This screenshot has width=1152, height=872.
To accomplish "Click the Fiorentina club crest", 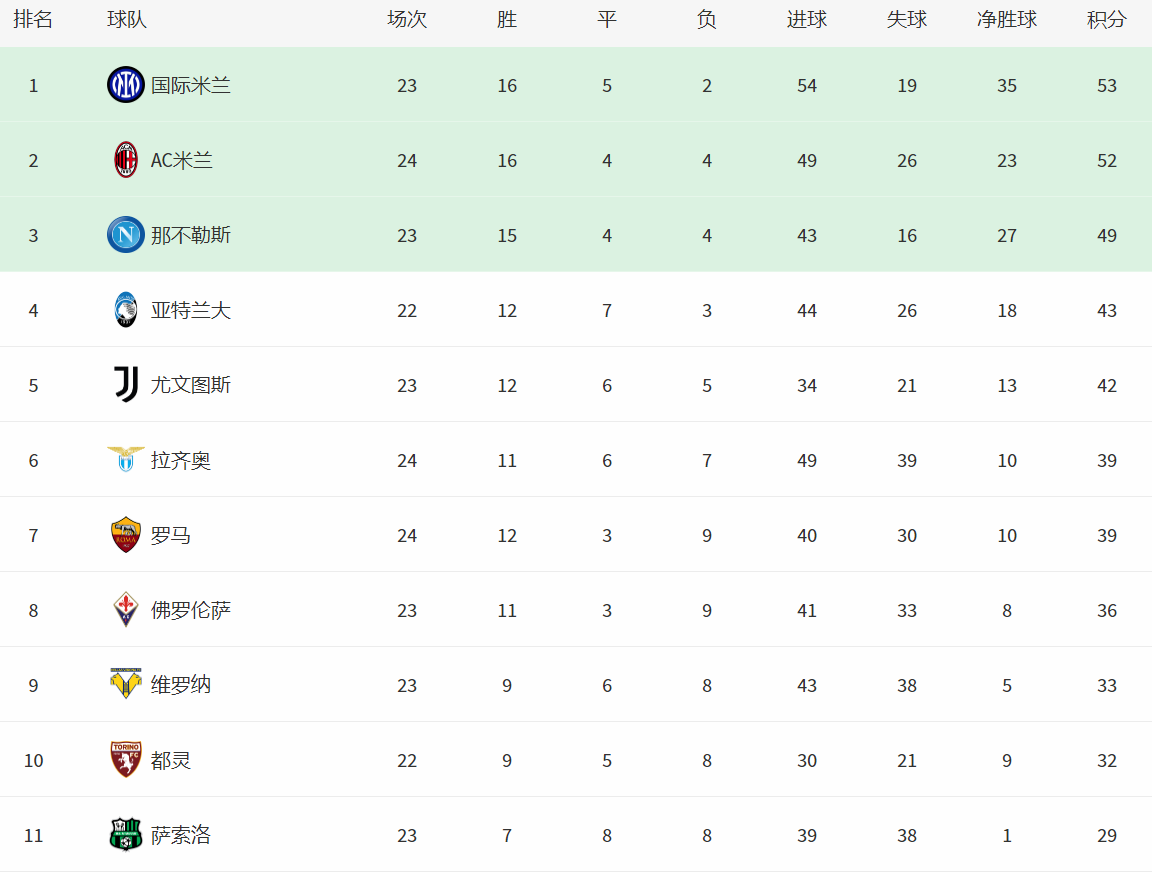I will pyautogui.click(x=126, y=610).
